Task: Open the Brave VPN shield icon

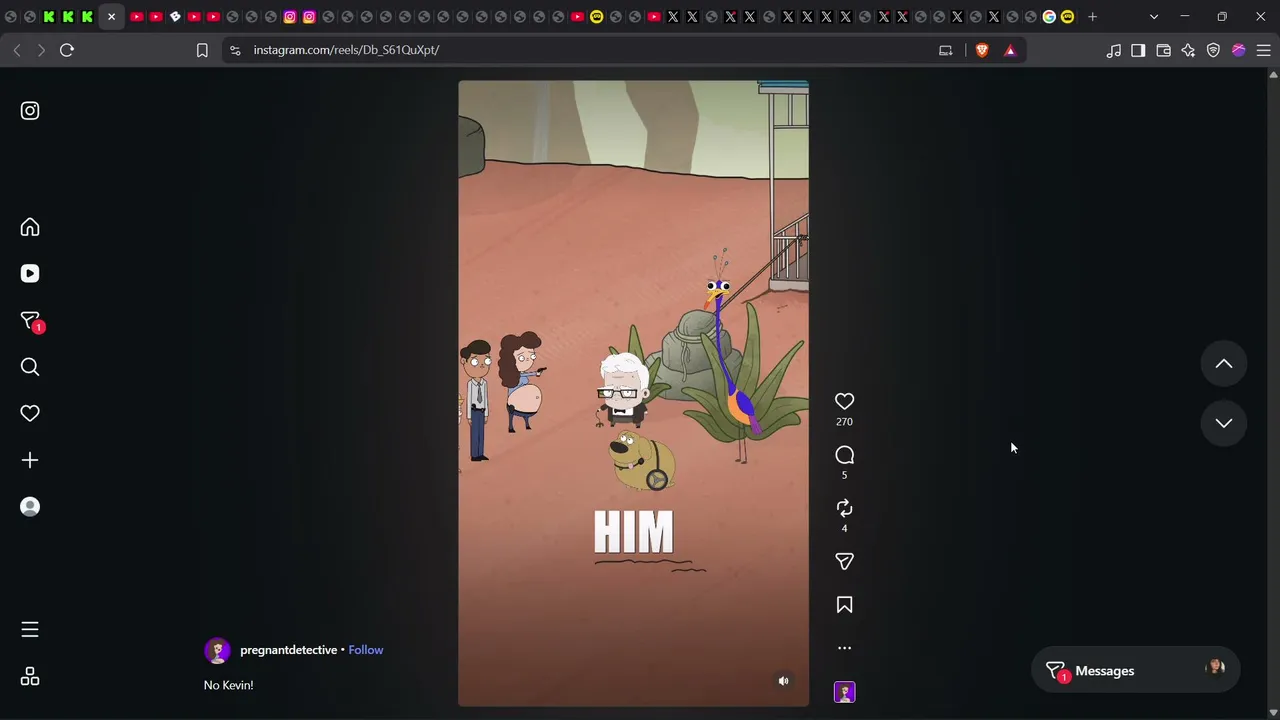Action: [1213, 50]
